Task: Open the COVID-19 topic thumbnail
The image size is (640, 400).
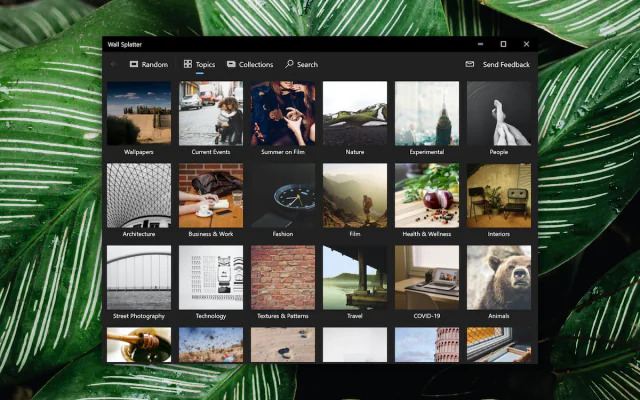Action: coord(427,278)
